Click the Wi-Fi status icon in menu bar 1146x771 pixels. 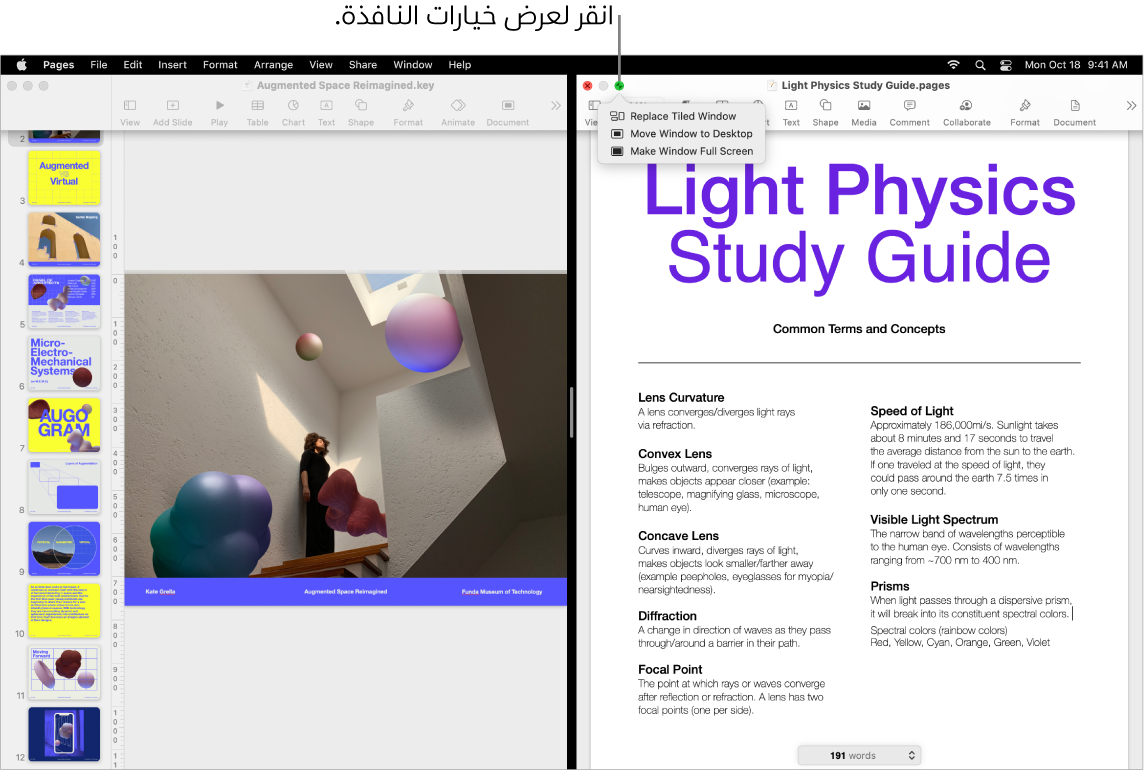(x=954, y=64)
